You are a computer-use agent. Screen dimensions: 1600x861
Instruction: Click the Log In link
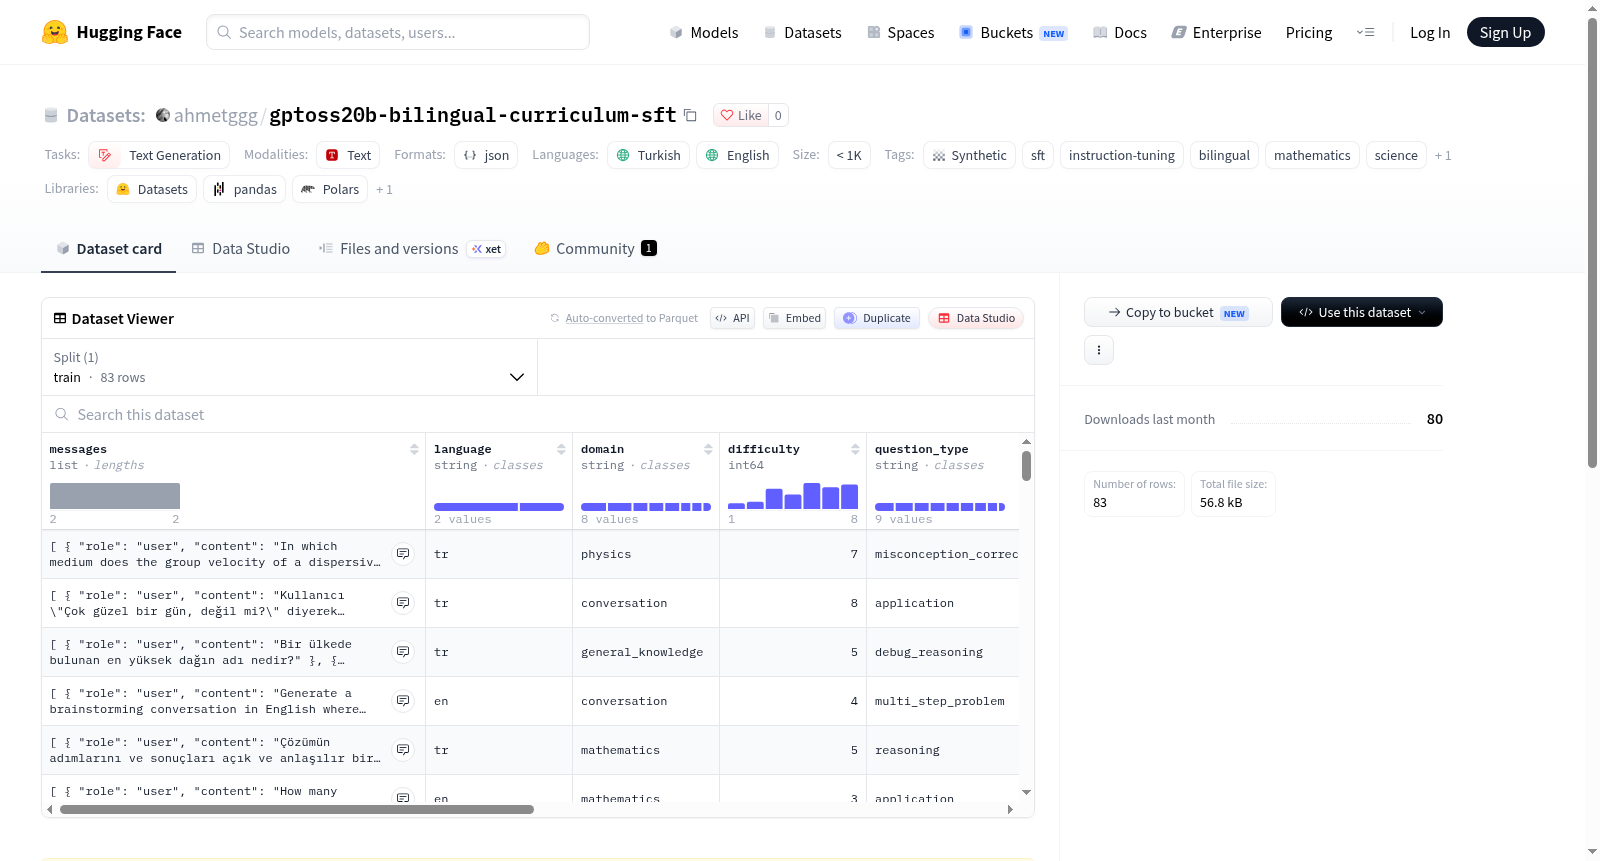(1430, 33)
